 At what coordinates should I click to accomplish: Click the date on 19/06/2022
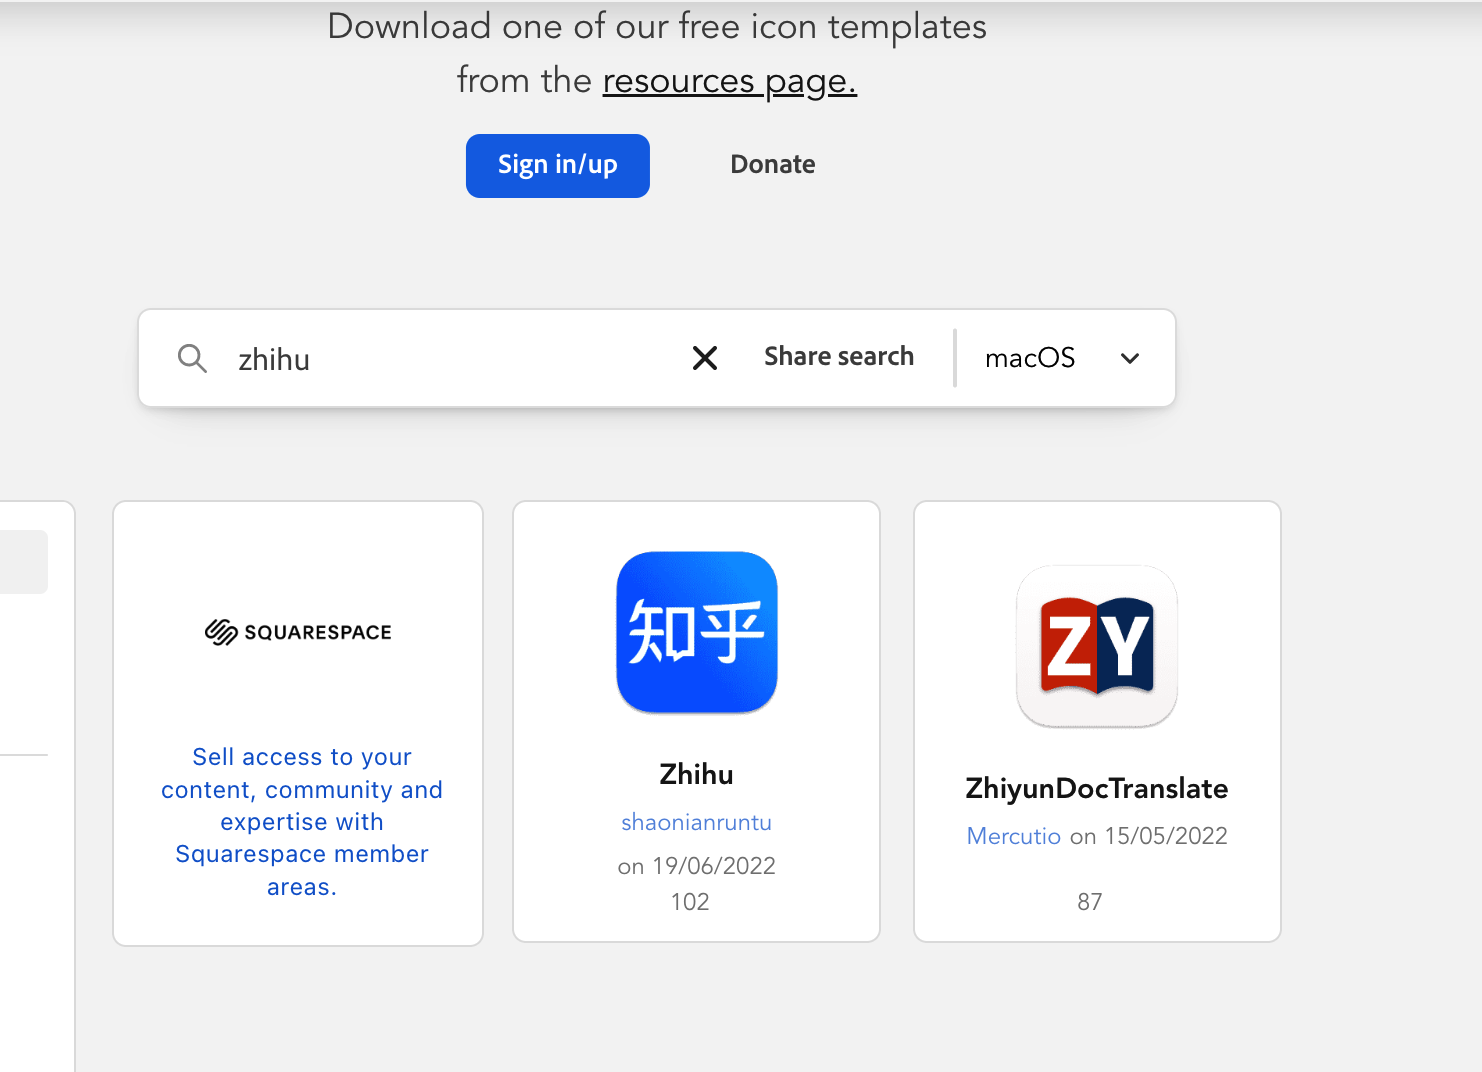[x=697, y=866]
